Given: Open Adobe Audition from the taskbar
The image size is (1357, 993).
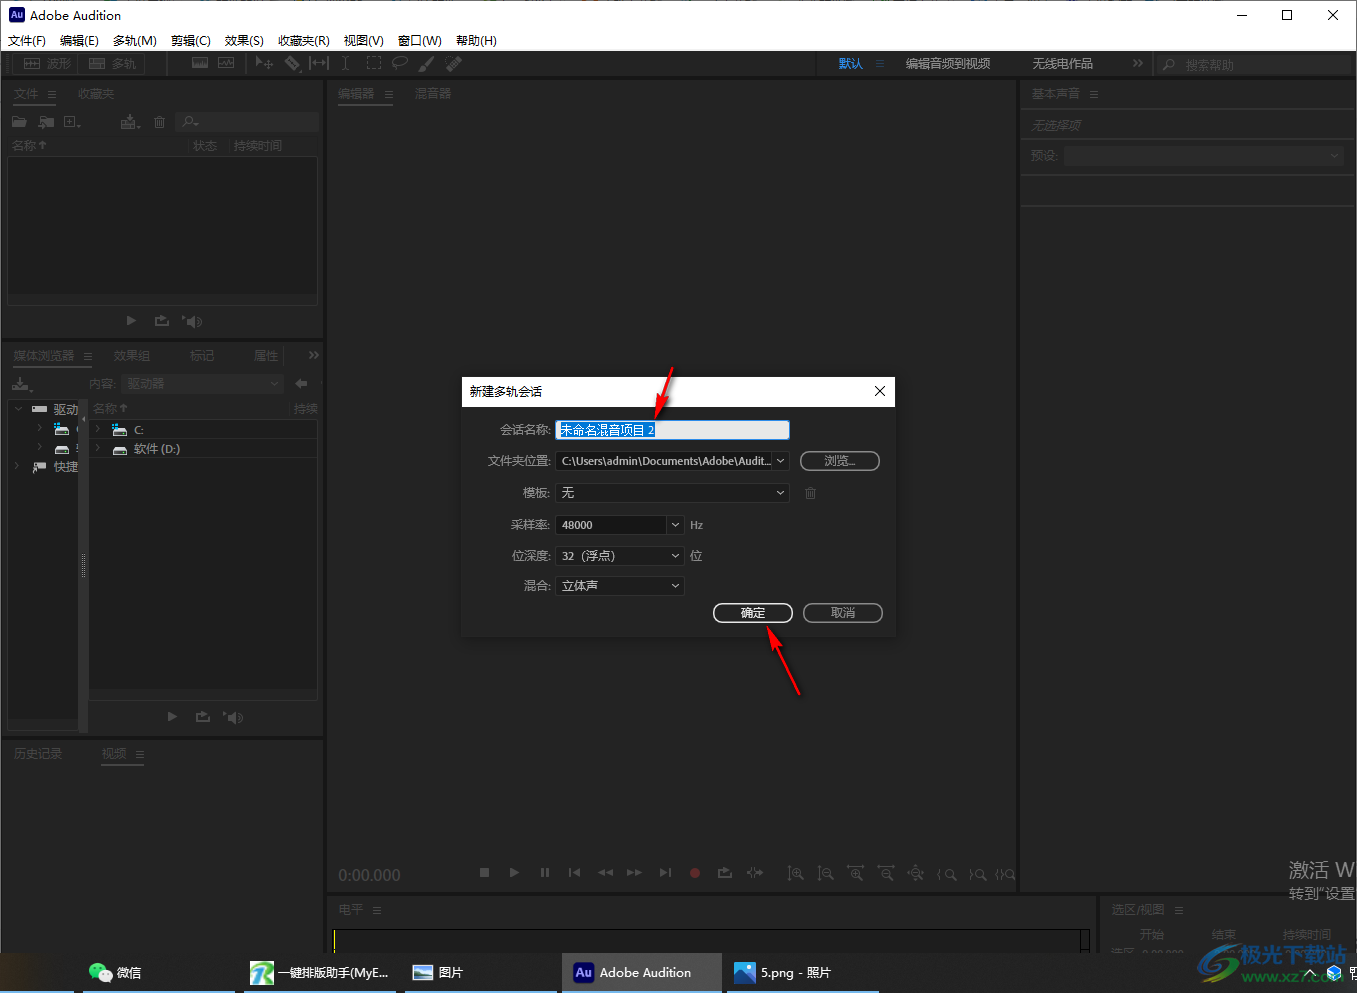Looking at the screenshot, I should click(641, 973).
